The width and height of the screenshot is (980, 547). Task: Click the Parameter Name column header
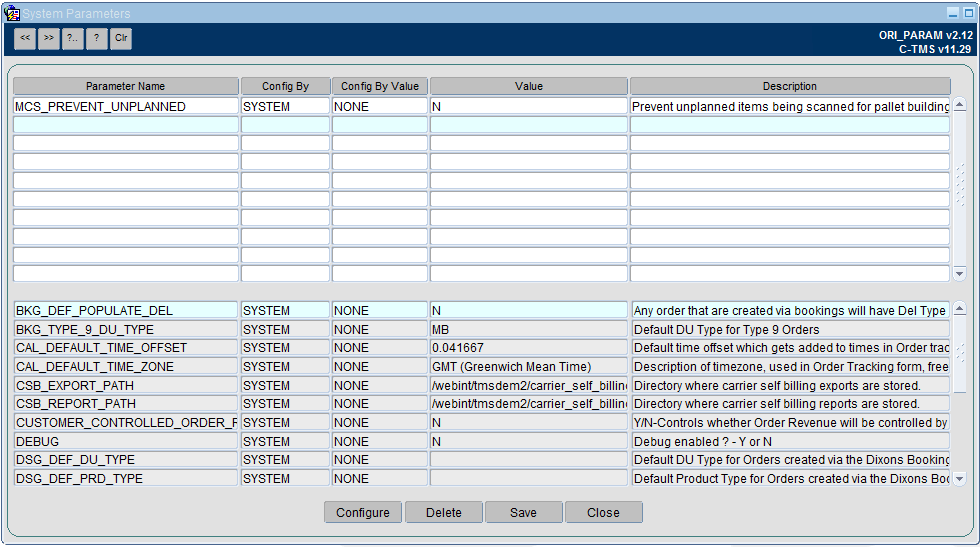click(x=126, y=86)
